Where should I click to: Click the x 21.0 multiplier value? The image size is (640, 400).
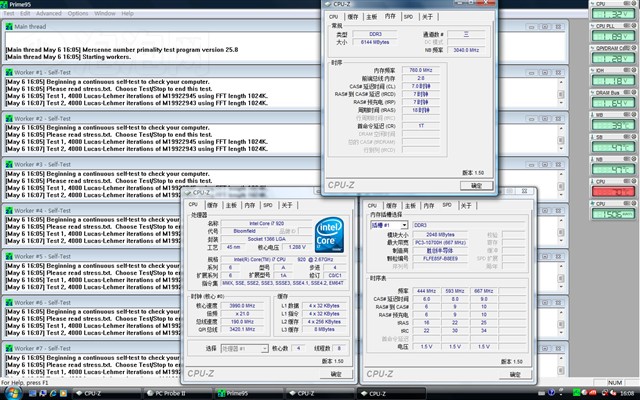[x=242, y=313]
